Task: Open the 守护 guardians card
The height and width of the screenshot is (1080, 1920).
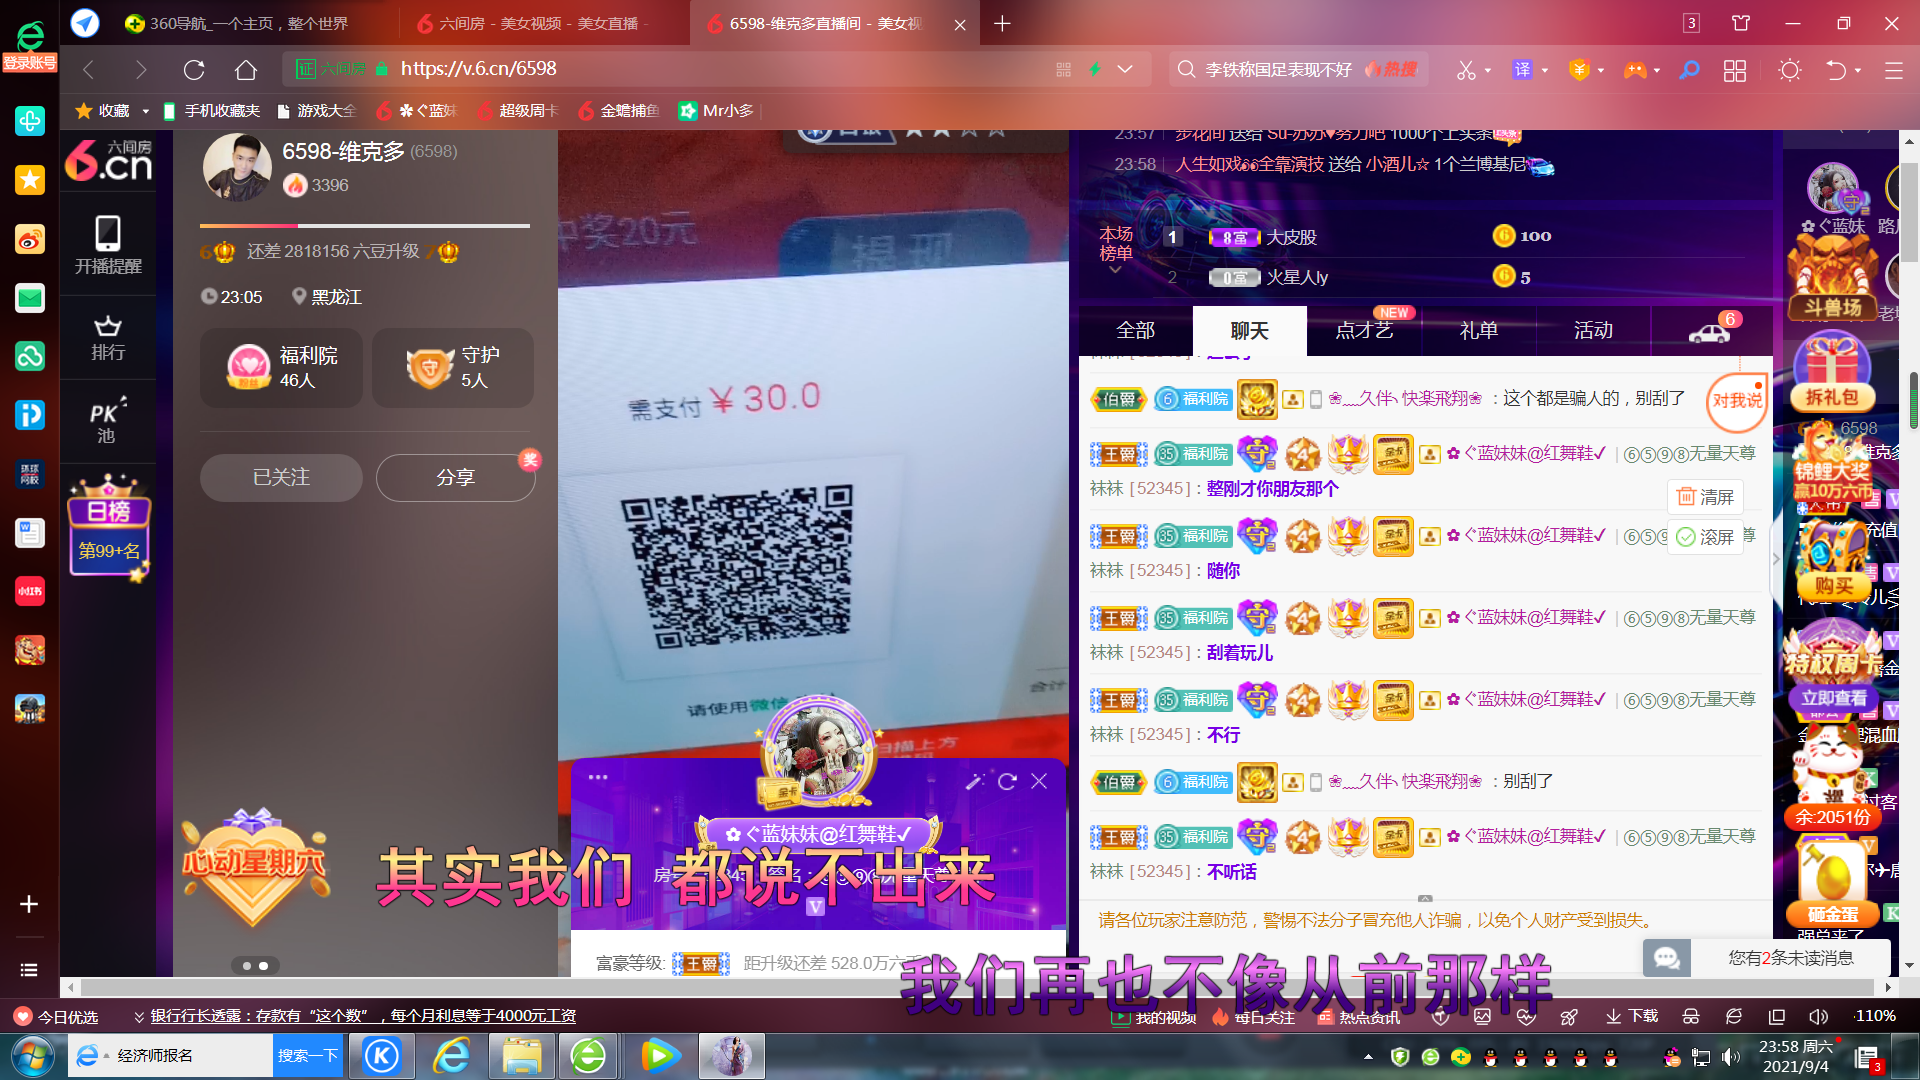Action: pyautogui.click(x=453, y=368)
